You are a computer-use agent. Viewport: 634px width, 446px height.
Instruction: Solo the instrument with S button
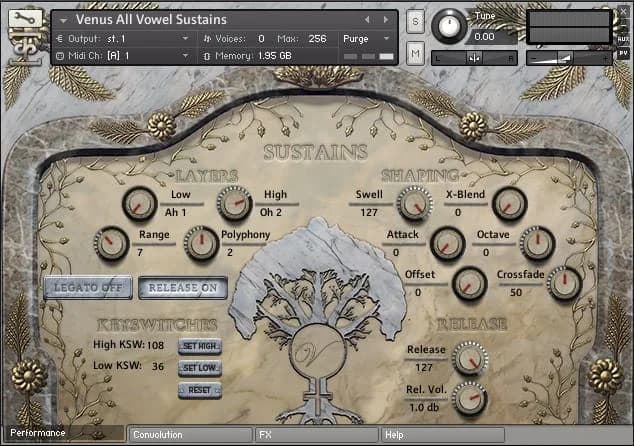[x=415, y=21]
